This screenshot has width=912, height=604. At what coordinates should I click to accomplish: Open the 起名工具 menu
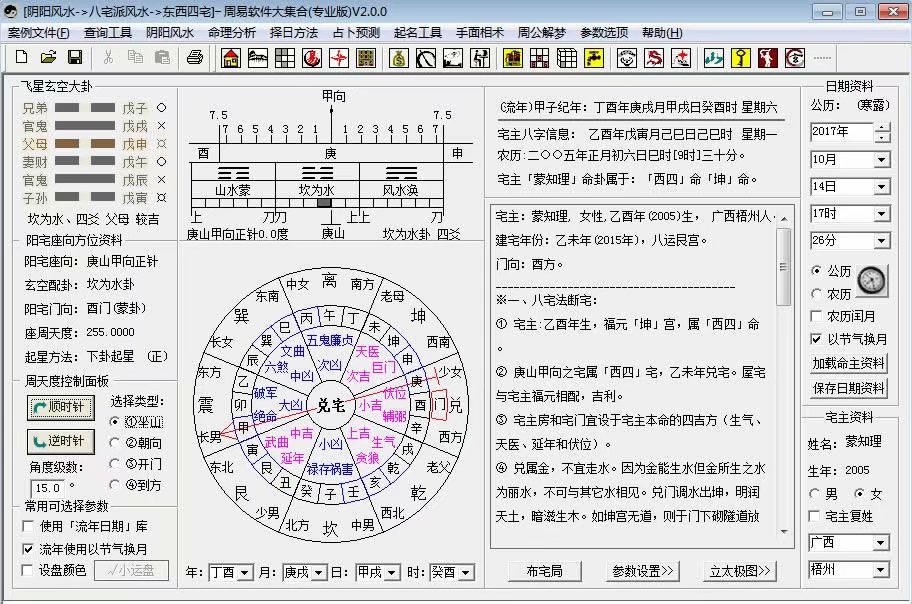[x=418, y=32]
